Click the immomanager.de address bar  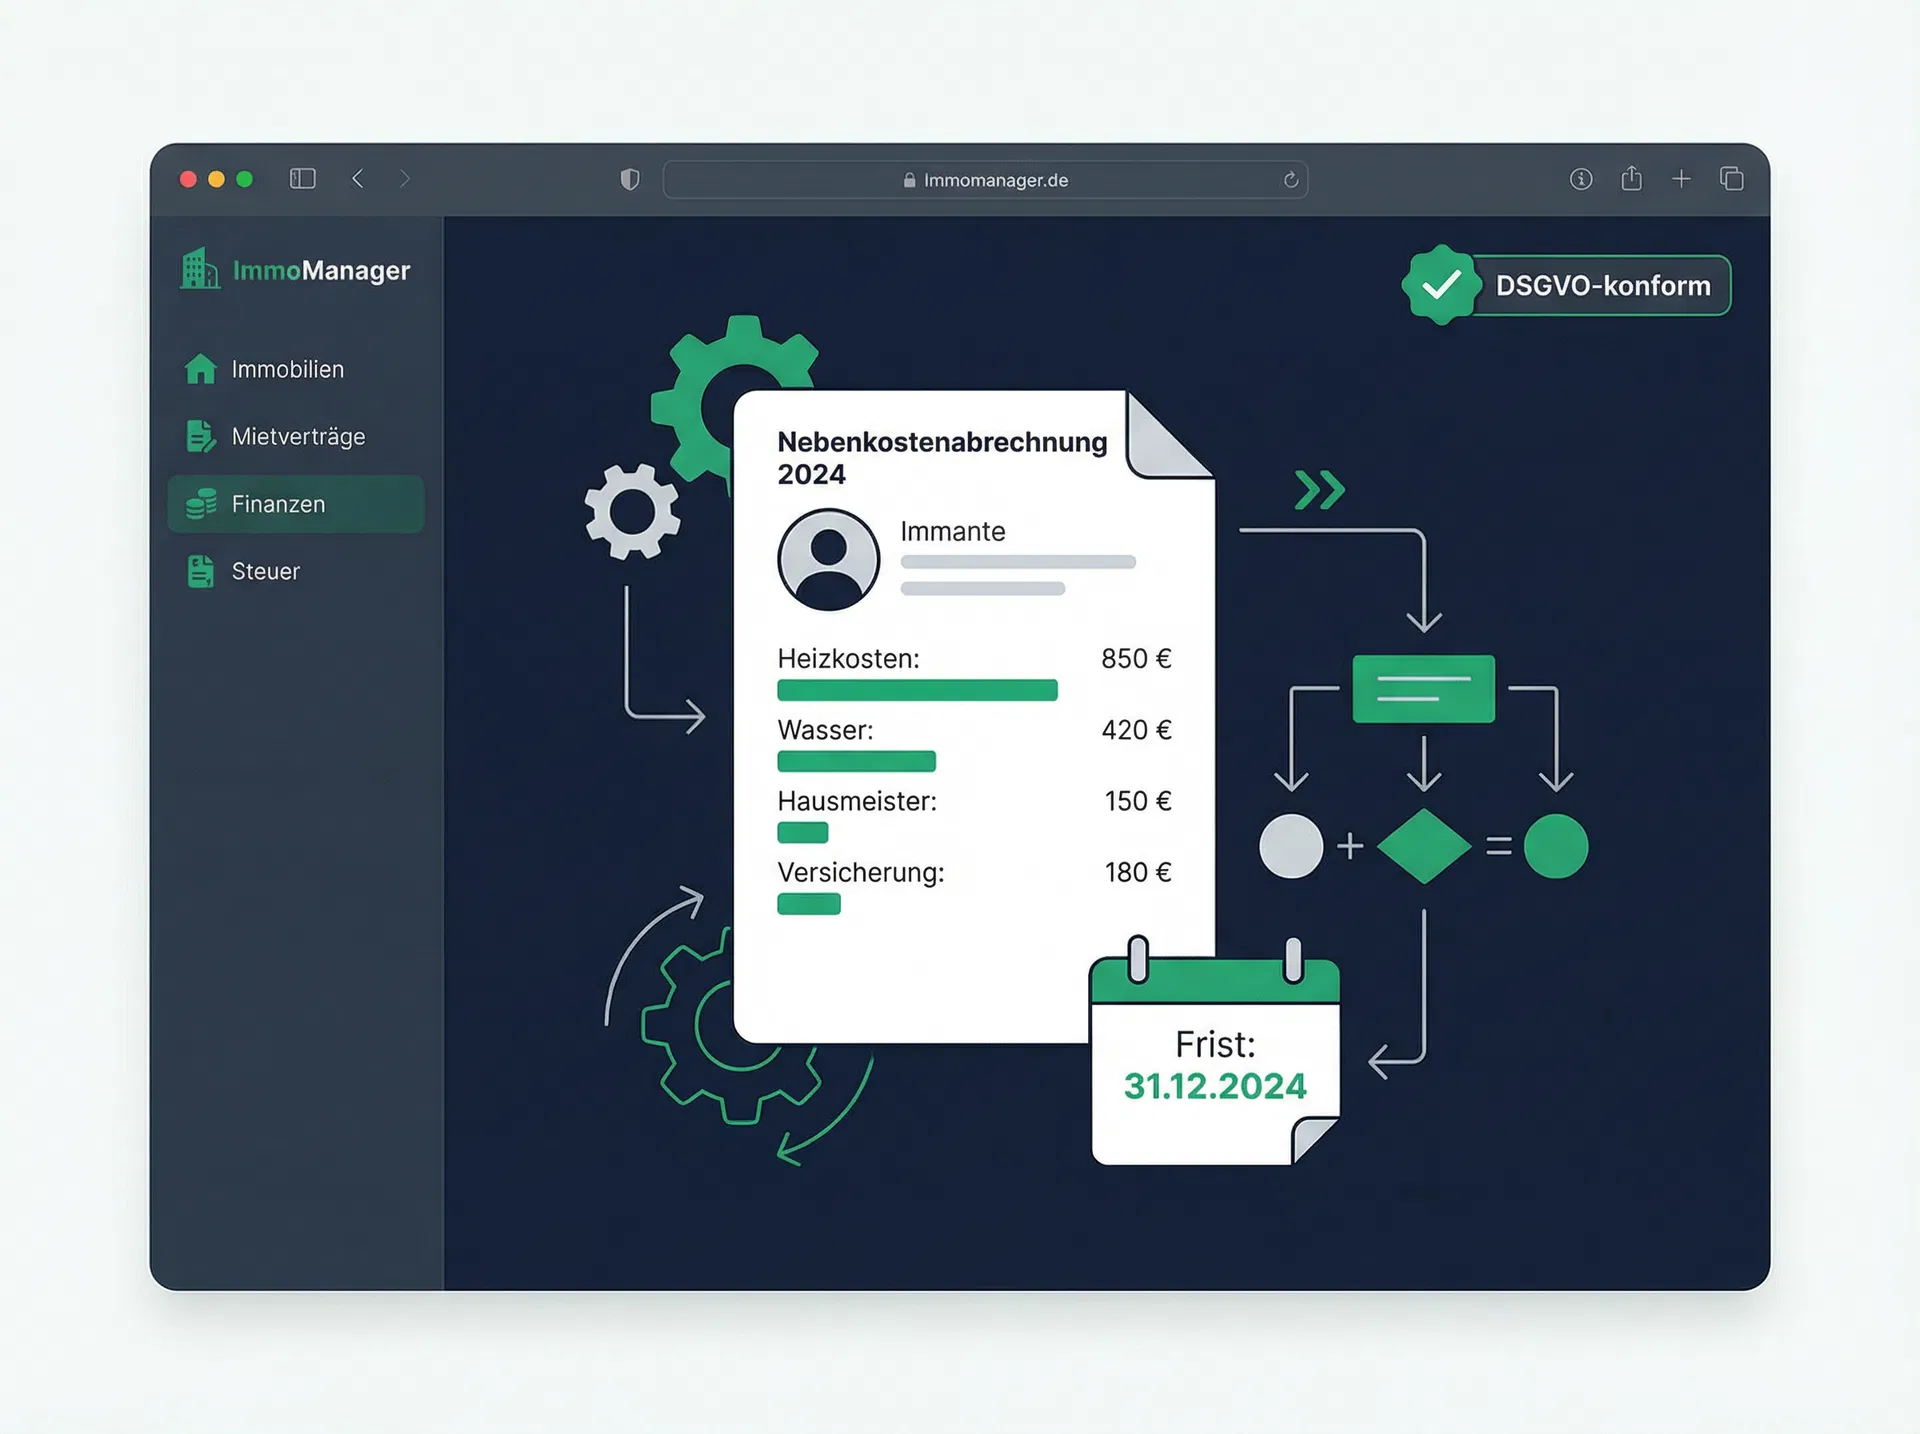(985, 180)
